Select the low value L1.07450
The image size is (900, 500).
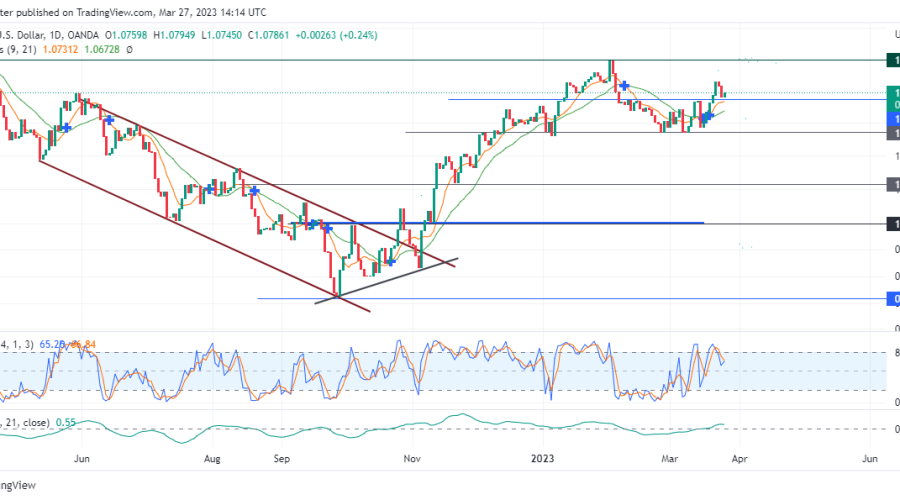pos(221,35)
